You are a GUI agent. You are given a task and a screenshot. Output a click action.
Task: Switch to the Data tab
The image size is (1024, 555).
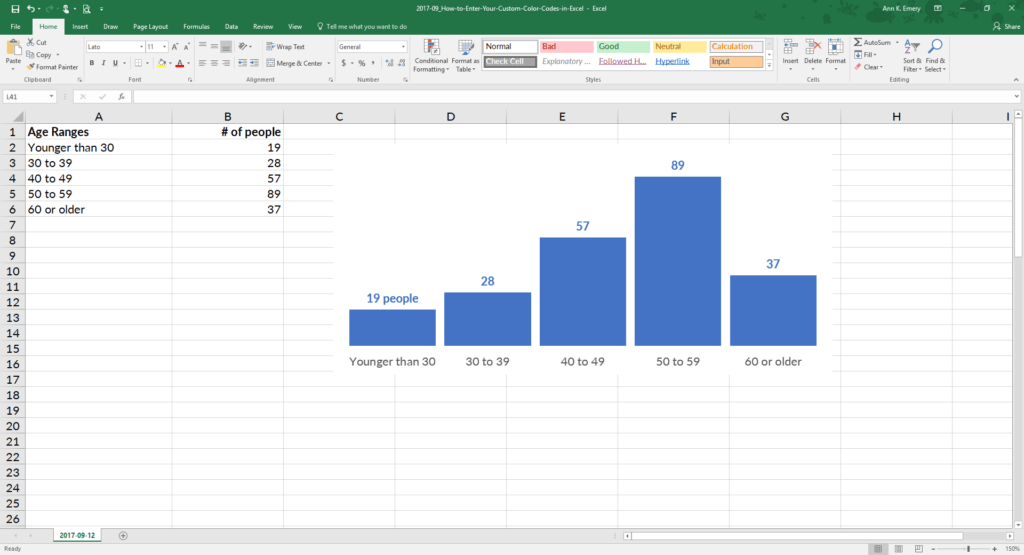tap(231, 27)
